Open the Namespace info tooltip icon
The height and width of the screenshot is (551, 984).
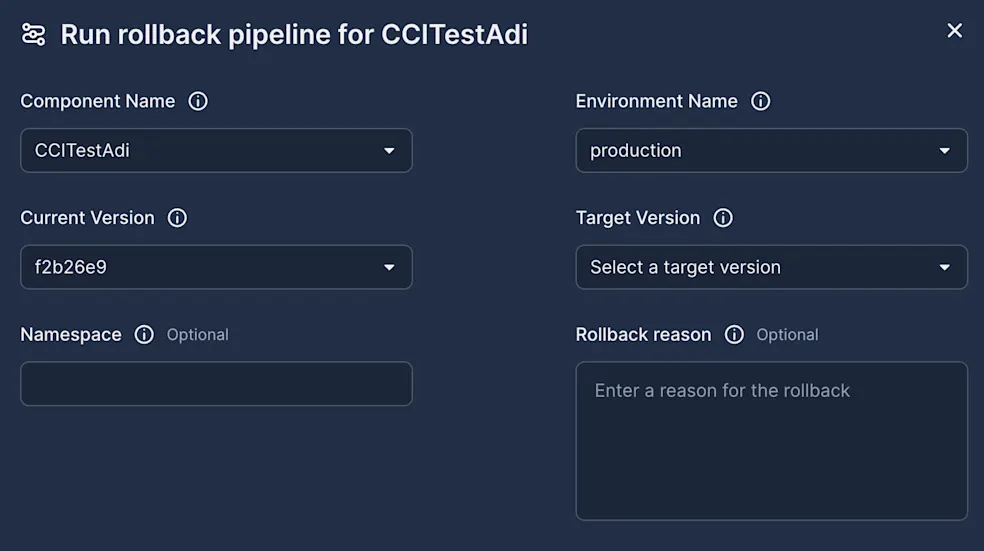click(144, 335)
